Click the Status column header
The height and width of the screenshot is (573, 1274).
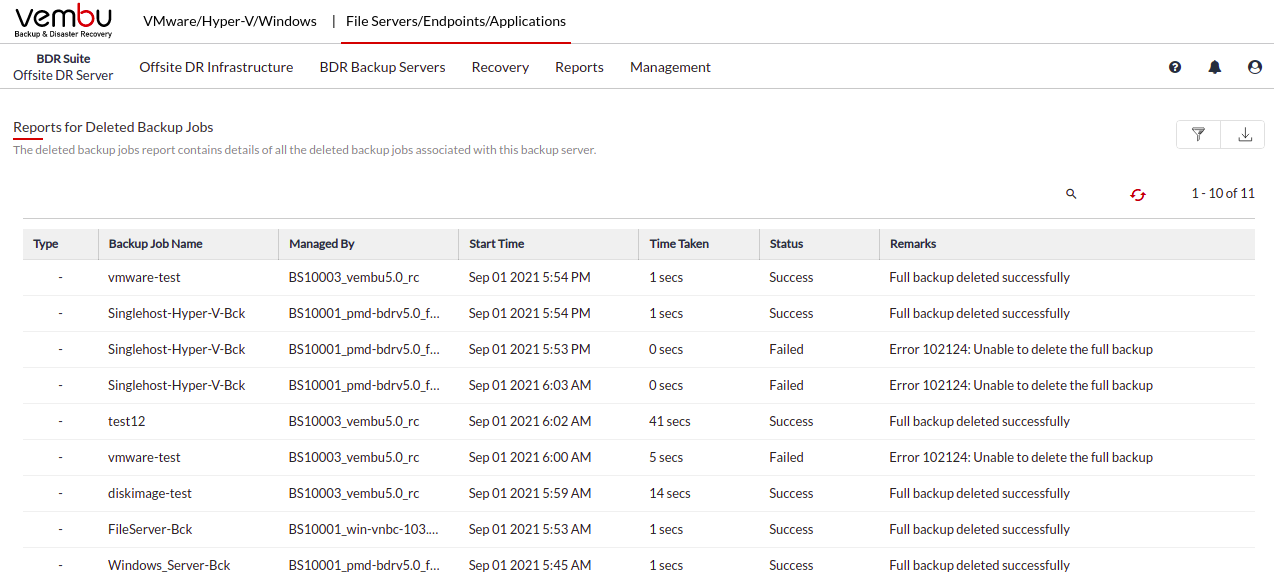tap(787, 244)
